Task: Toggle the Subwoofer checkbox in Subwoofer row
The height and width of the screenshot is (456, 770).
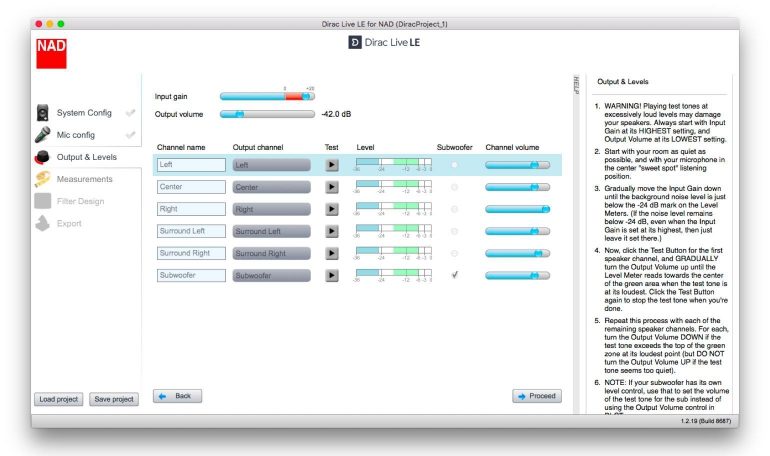Action: click(455, 275)
